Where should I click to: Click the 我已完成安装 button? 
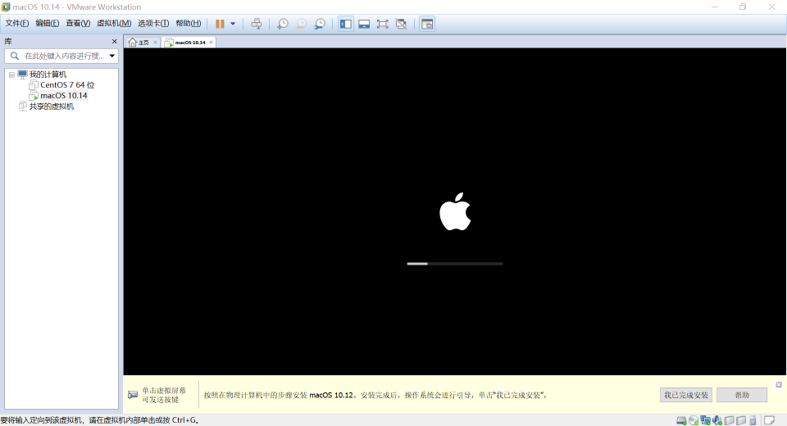pyautogui.click(x=686, y=395)
